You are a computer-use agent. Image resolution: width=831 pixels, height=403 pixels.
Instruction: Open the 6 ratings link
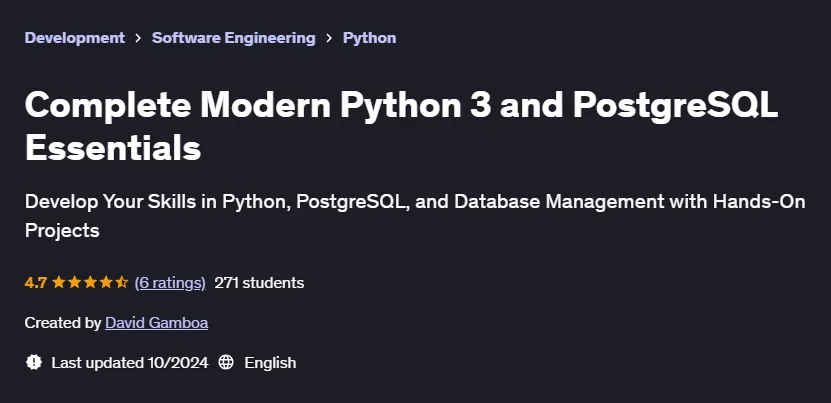point(170,283)
